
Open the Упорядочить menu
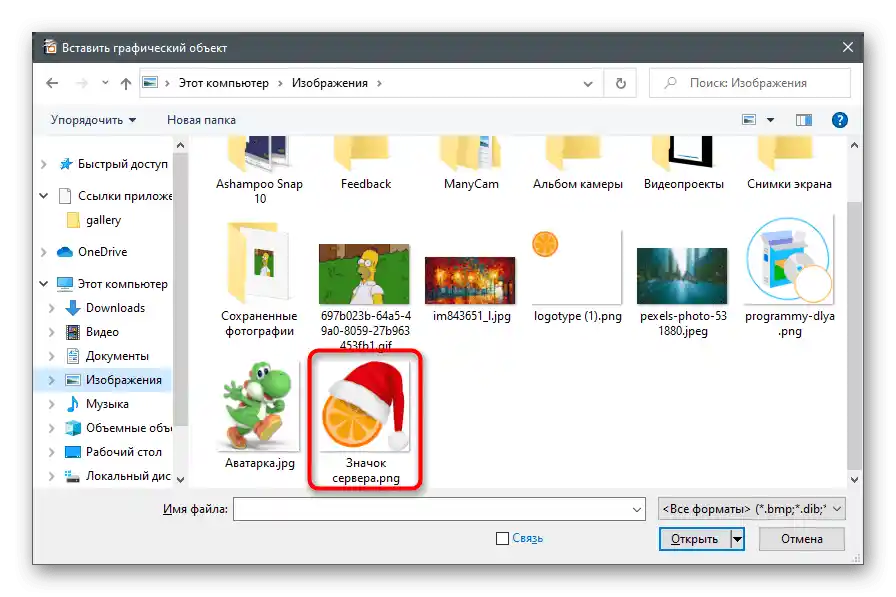pyautogui.click(x=93, y=120)
